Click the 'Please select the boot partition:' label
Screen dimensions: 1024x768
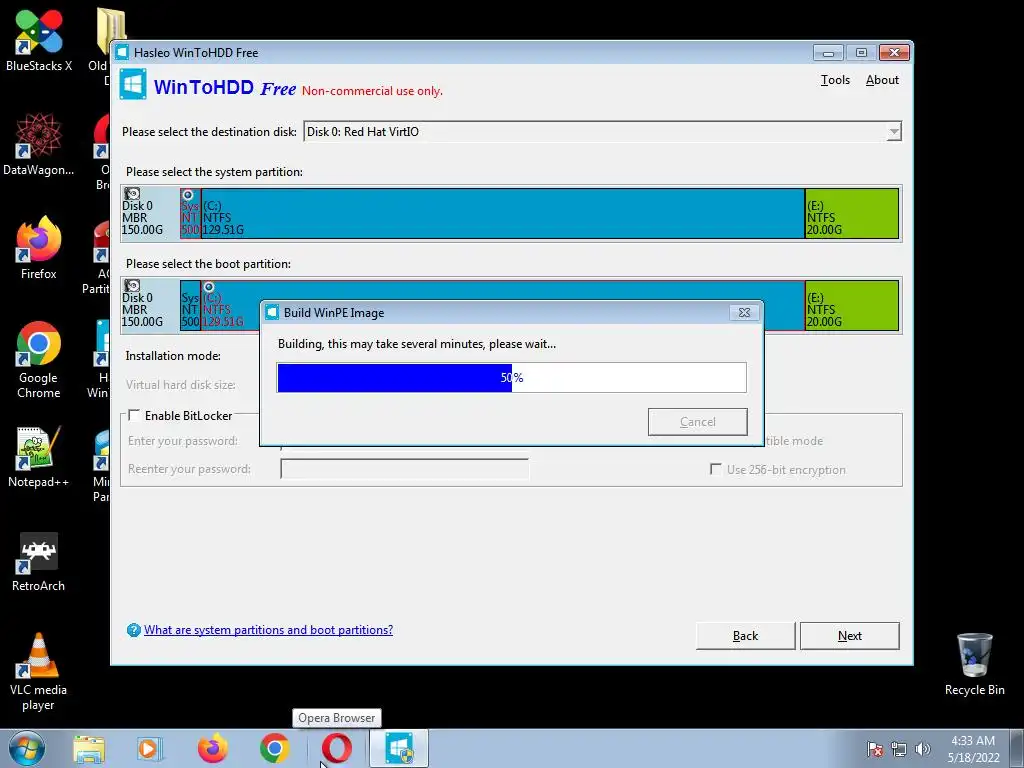(208, 264)
